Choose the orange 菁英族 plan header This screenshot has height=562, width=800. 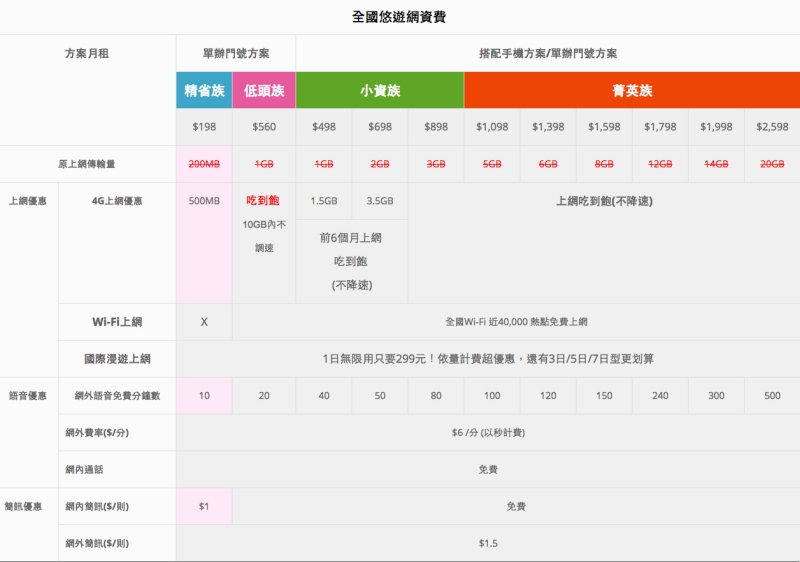tap(632, 91)
